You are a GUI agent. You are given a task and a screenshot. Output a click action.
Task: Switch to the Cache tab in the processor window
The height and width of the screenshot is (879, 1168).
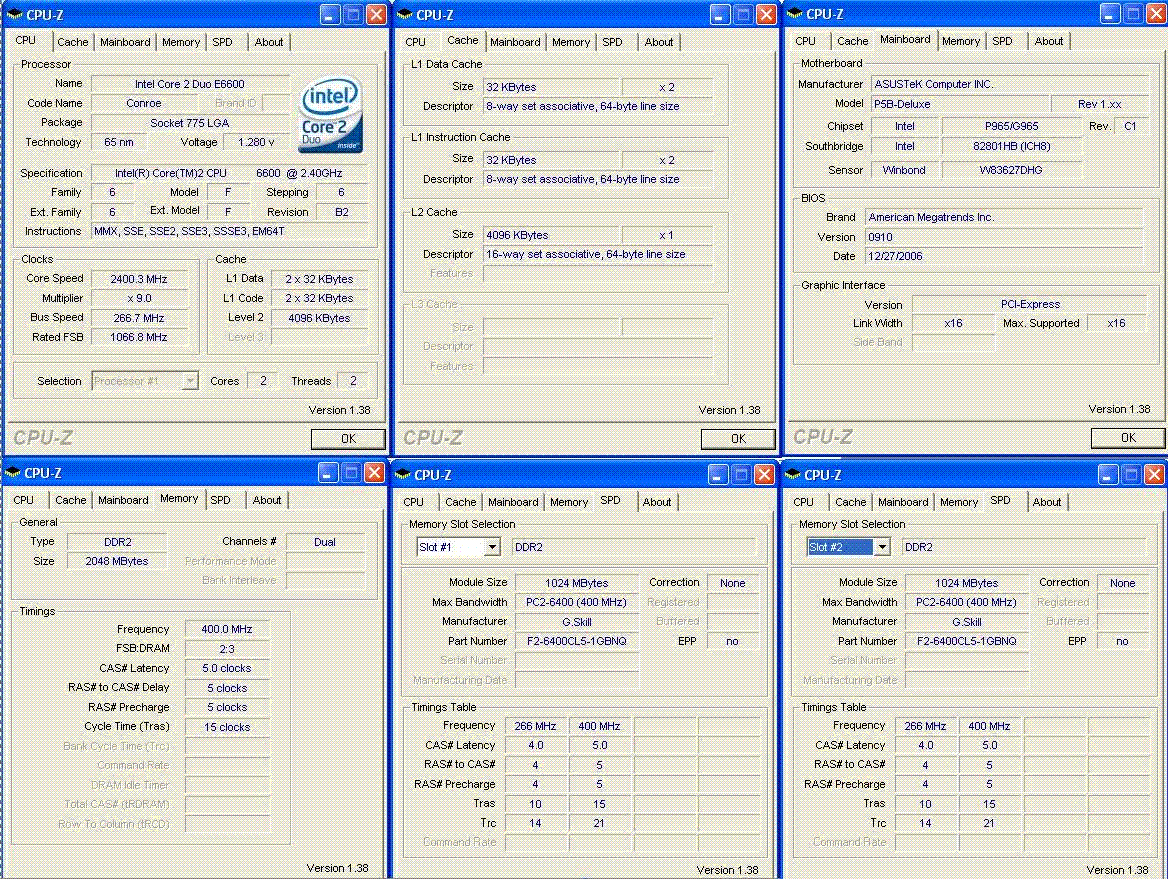[72, 42]
